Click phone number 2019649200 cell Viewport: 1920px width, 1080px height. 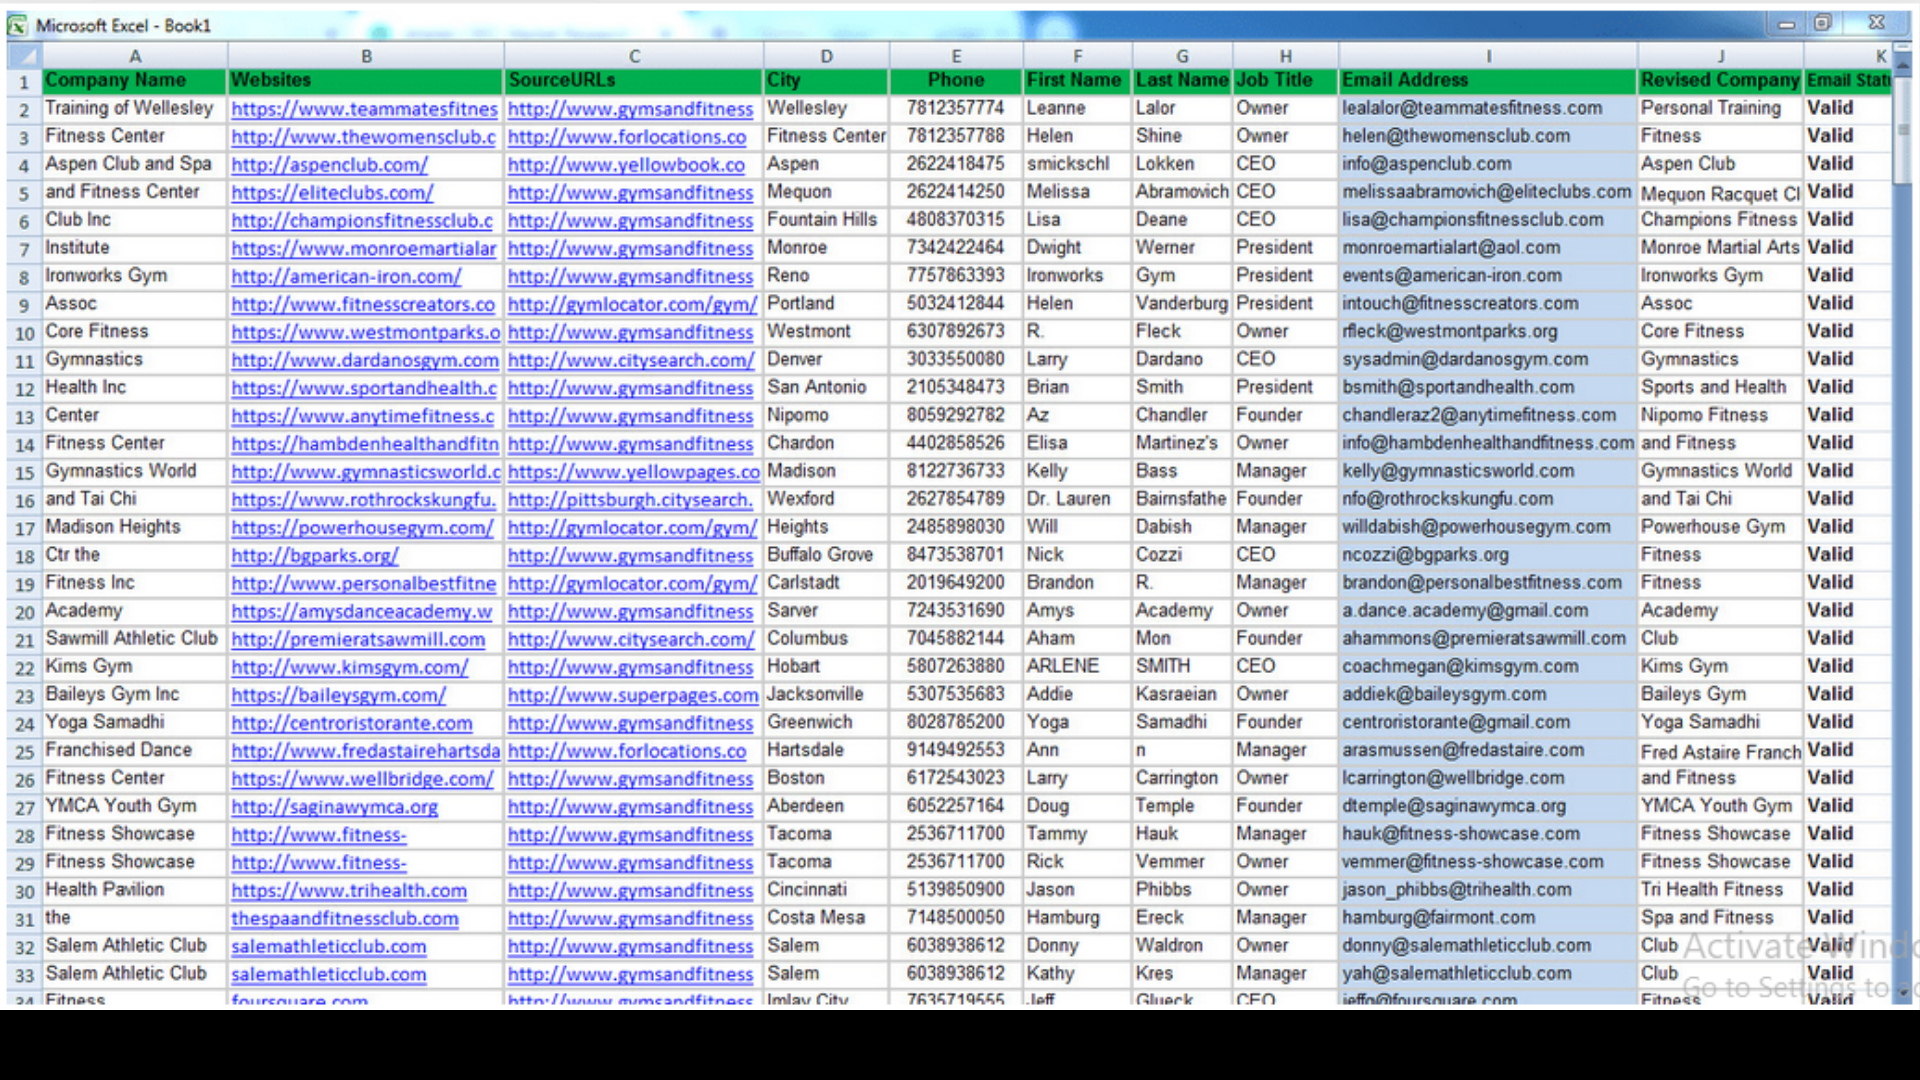coord(955,582)
